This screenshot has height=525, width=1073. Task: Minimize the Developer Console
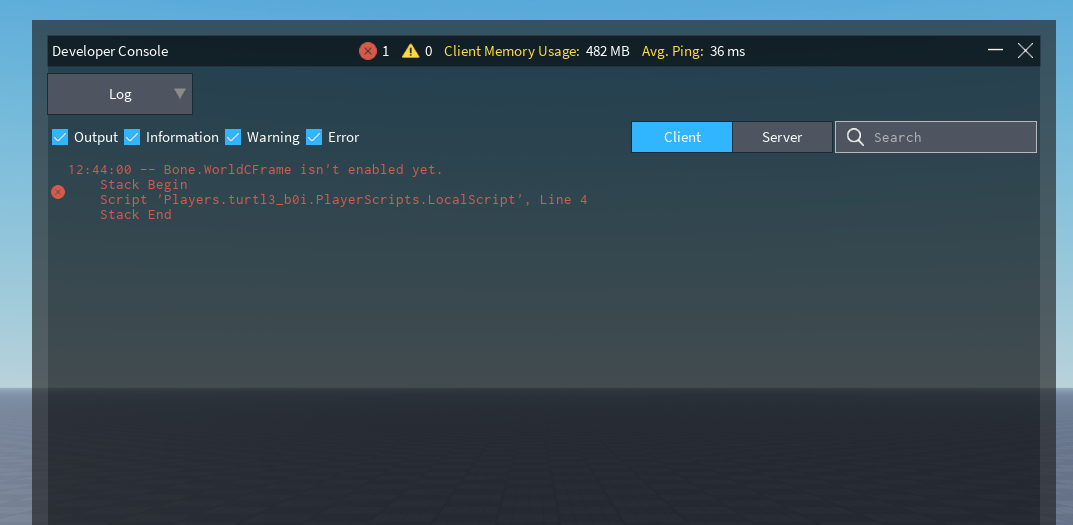click(996, 50)
